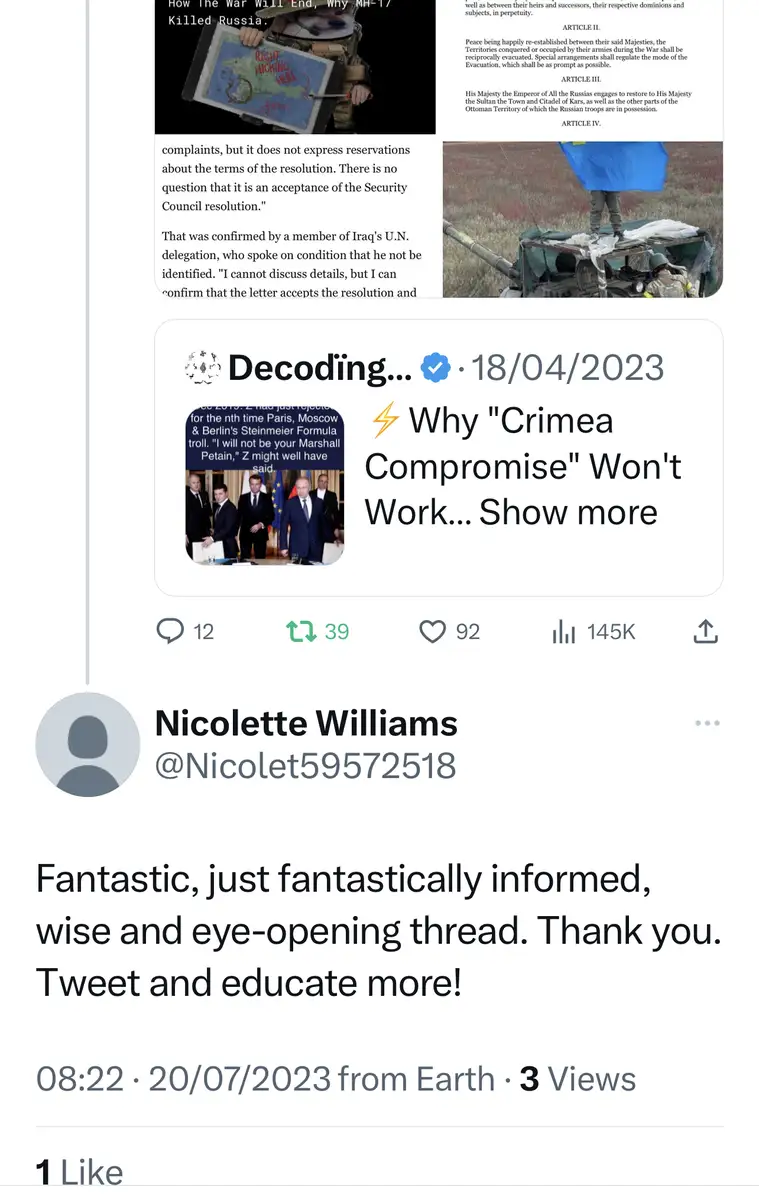This screenshot has width=759, height=1200.
Task: Open the Iraq resolution text image
Action: click(x=295, y=217)
